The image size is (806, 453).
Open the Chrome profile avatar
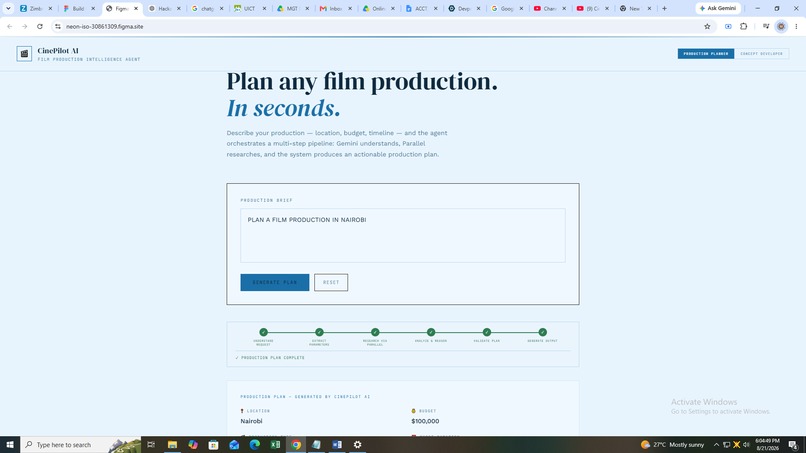tap(781, 26)
